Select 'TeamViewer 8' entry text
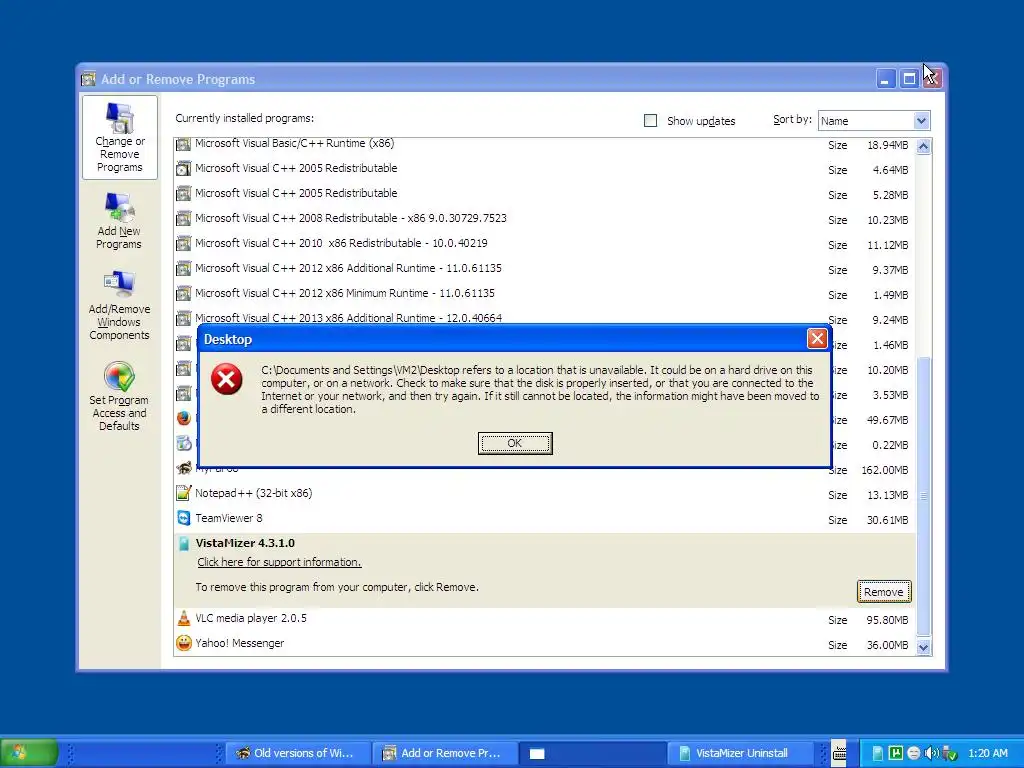 (229, 519)
